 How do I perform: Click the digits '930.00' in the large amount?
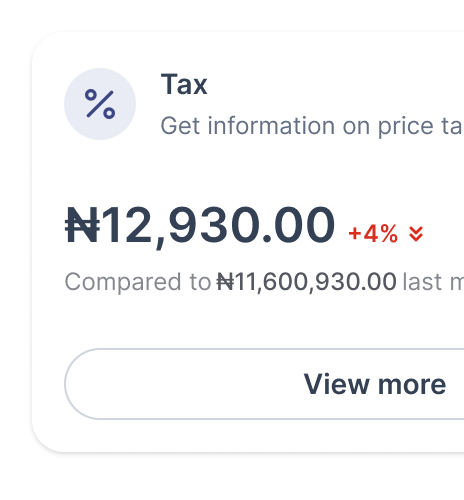[x=251, y=225]
